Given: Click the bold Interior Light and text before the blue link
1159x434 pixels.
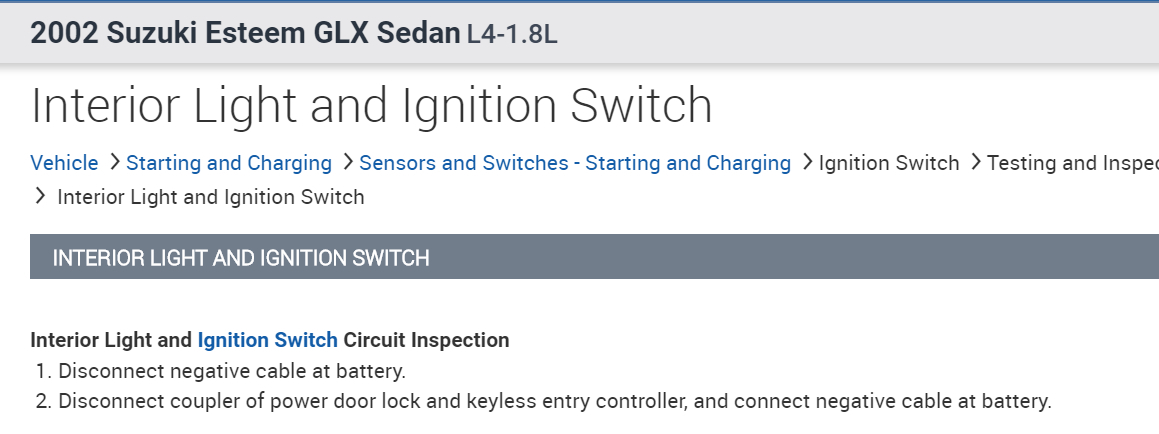Looking at the screenshot, I should (x=111, y=340).
